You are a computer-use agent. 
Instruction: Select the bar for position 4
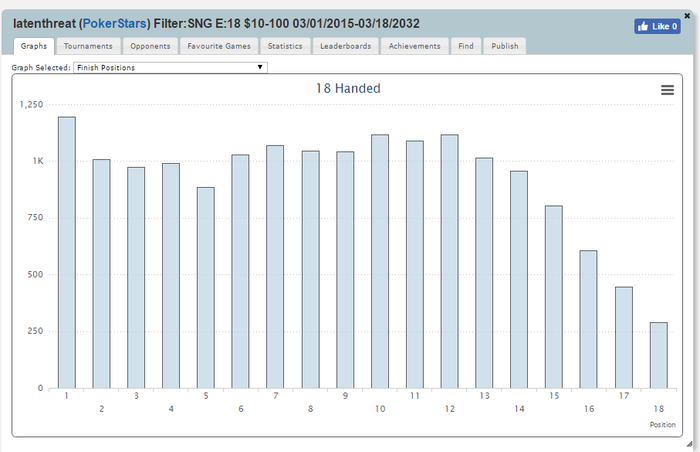pyautogui.click(x=171, y=276)
